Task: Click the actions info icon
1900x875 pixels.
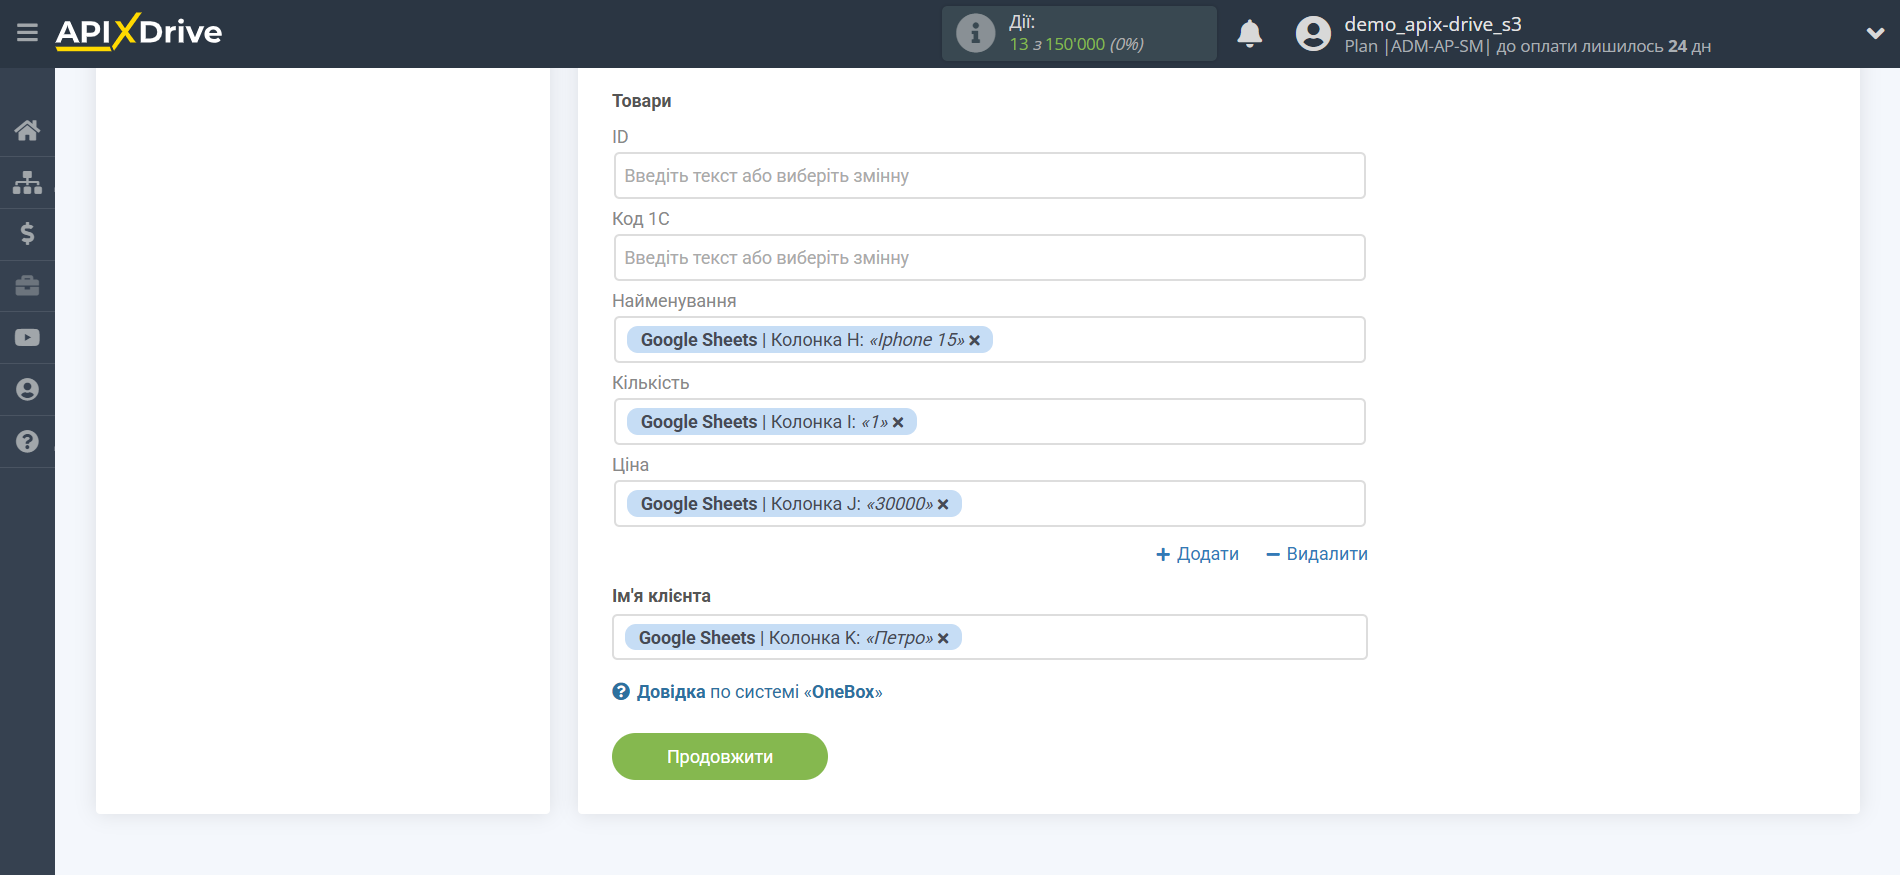Action: (x=975, y=33)
